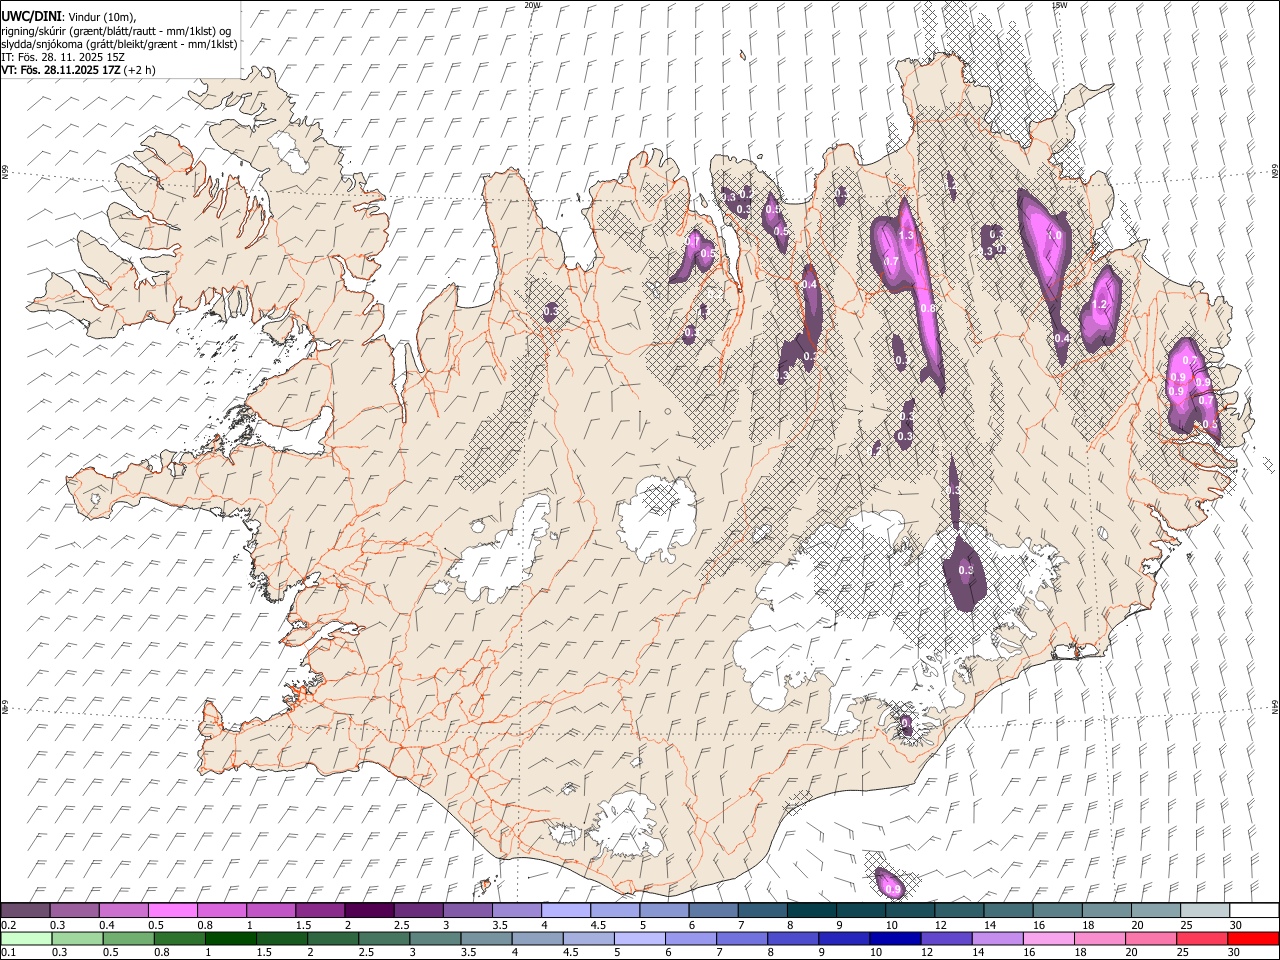Click the '0.1' label under the green rain scale
The image size is (1280, 960).
coord(9,952)
